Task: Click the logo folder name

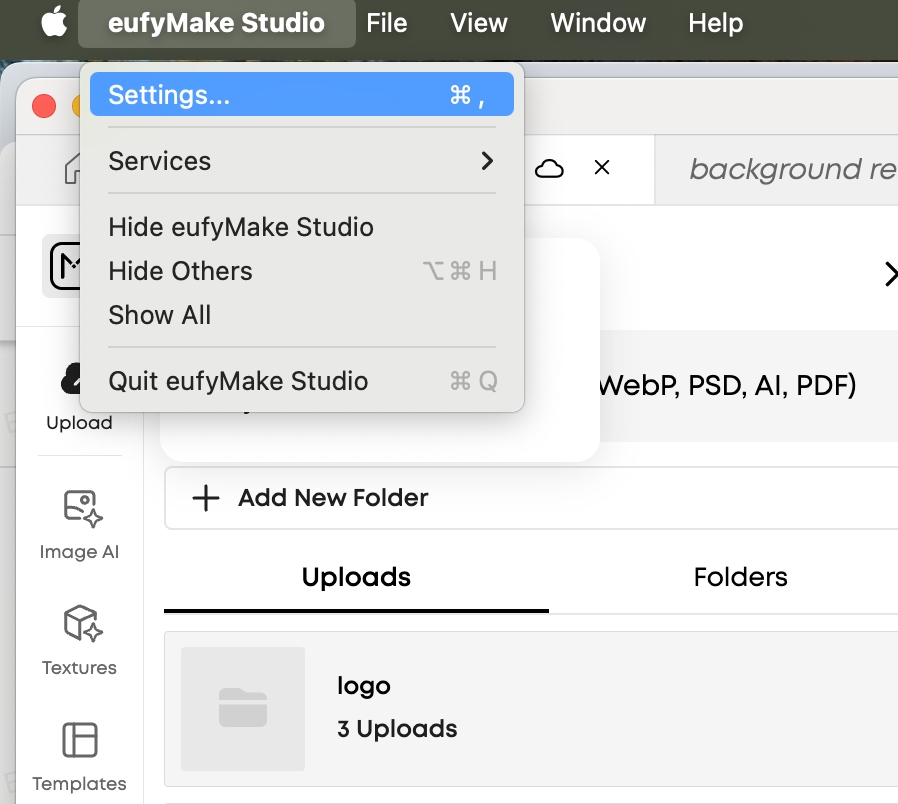Action: pos(364,686)
